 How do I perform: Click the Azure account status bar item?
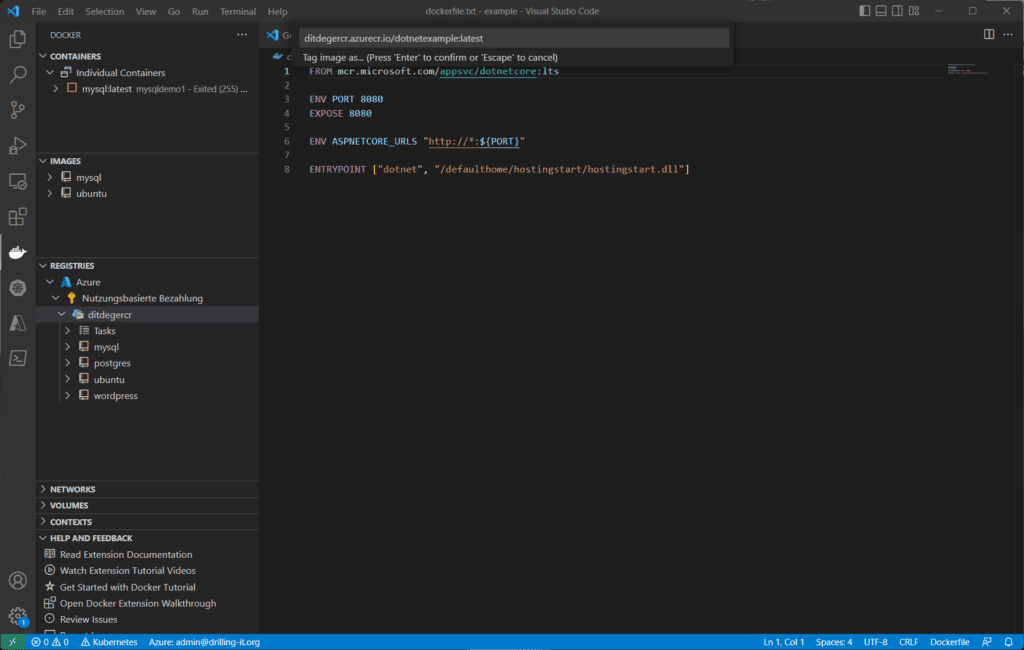click(204, 642)
